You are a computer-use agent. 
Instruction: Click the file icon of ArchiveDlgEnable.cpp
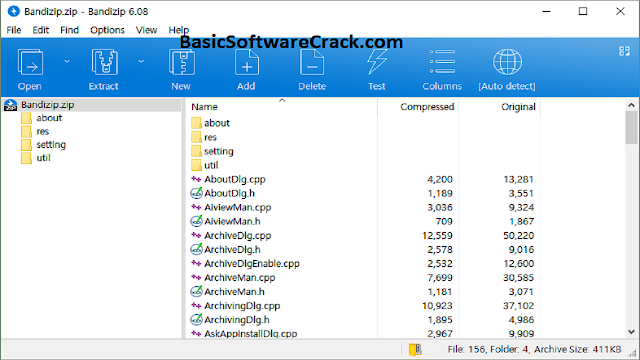(x=196, y=264)
